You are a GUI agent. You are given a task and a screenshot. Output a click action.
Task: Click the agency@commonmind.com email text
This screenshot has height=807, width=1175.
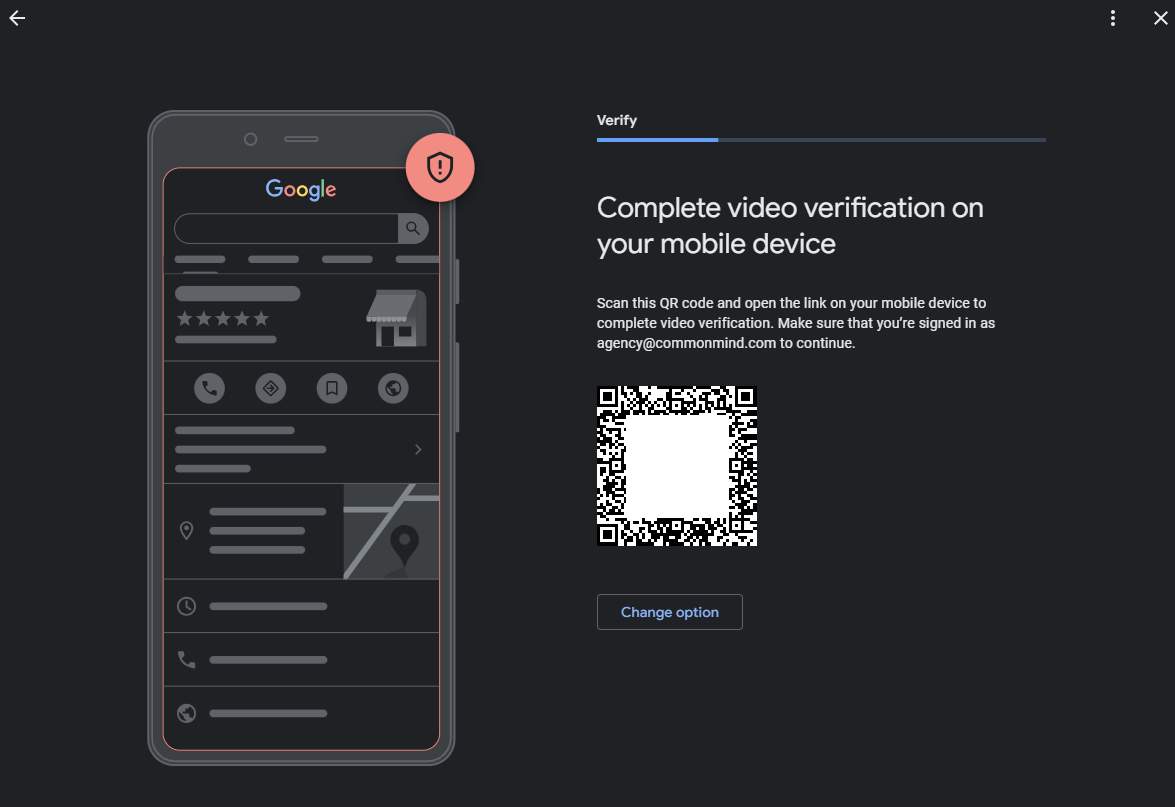[686, 343]
